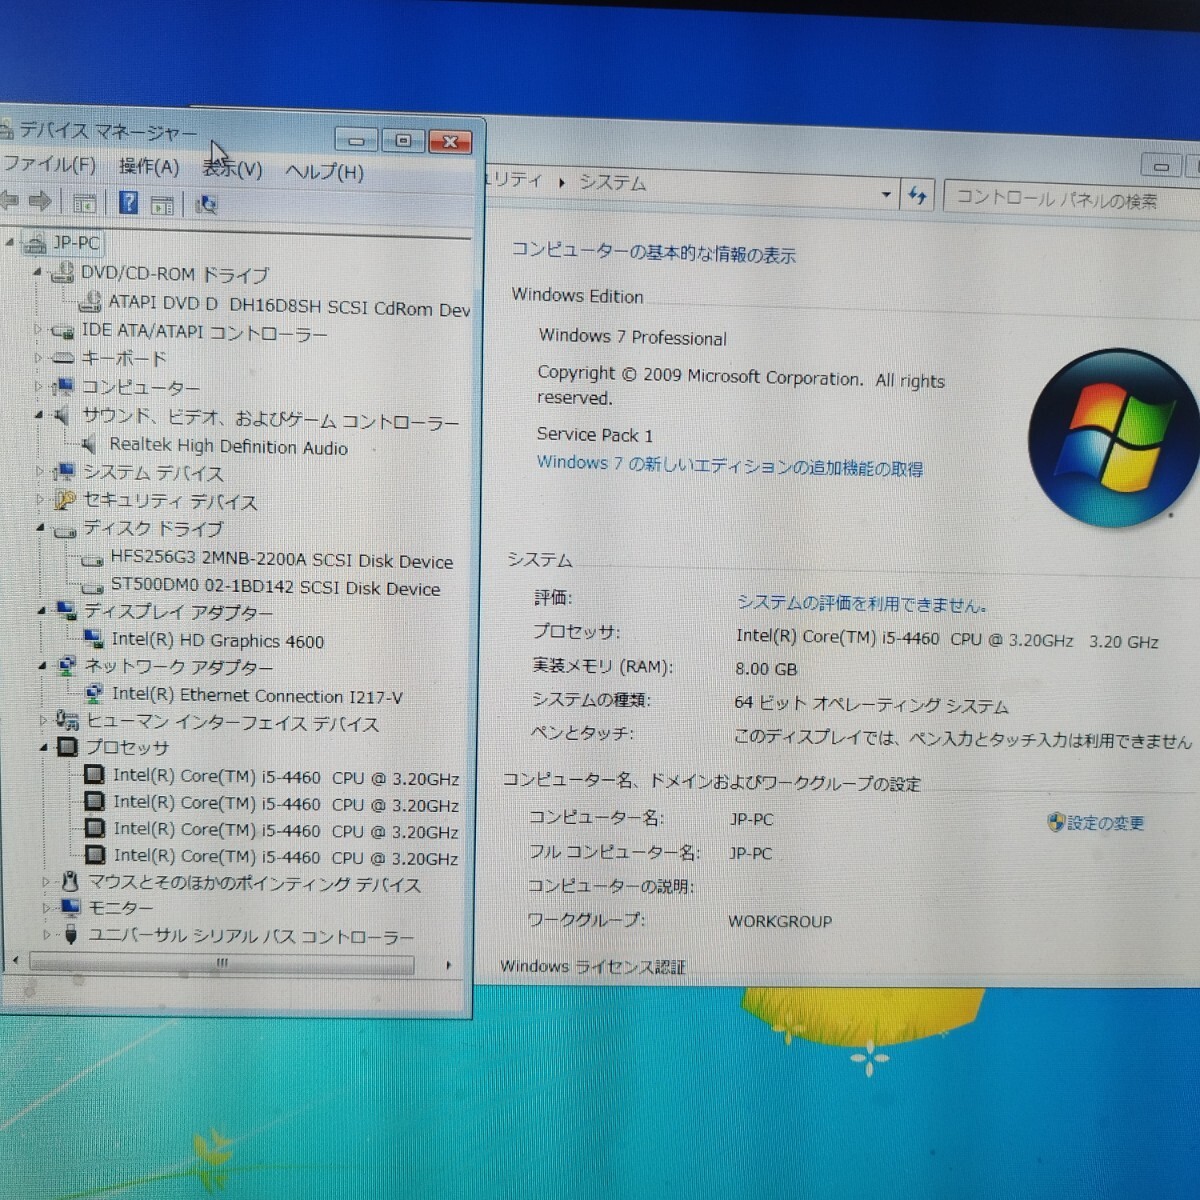Image resolution: width=1200 pixels, height=1200 pixels.
Task: Expand the キーボード category
Action: coord(38,357)
